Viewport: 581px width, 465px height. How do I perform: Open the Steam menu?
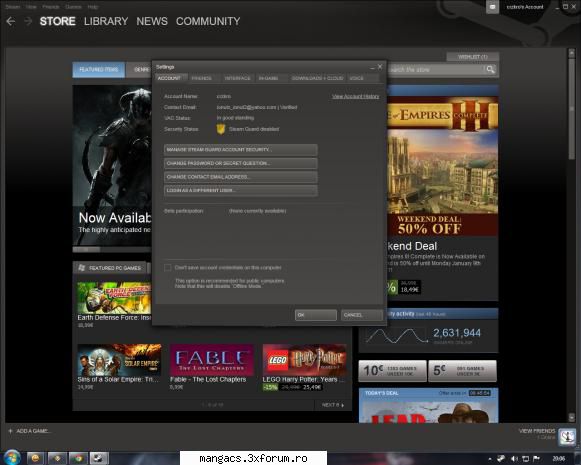tap(13, 7)
